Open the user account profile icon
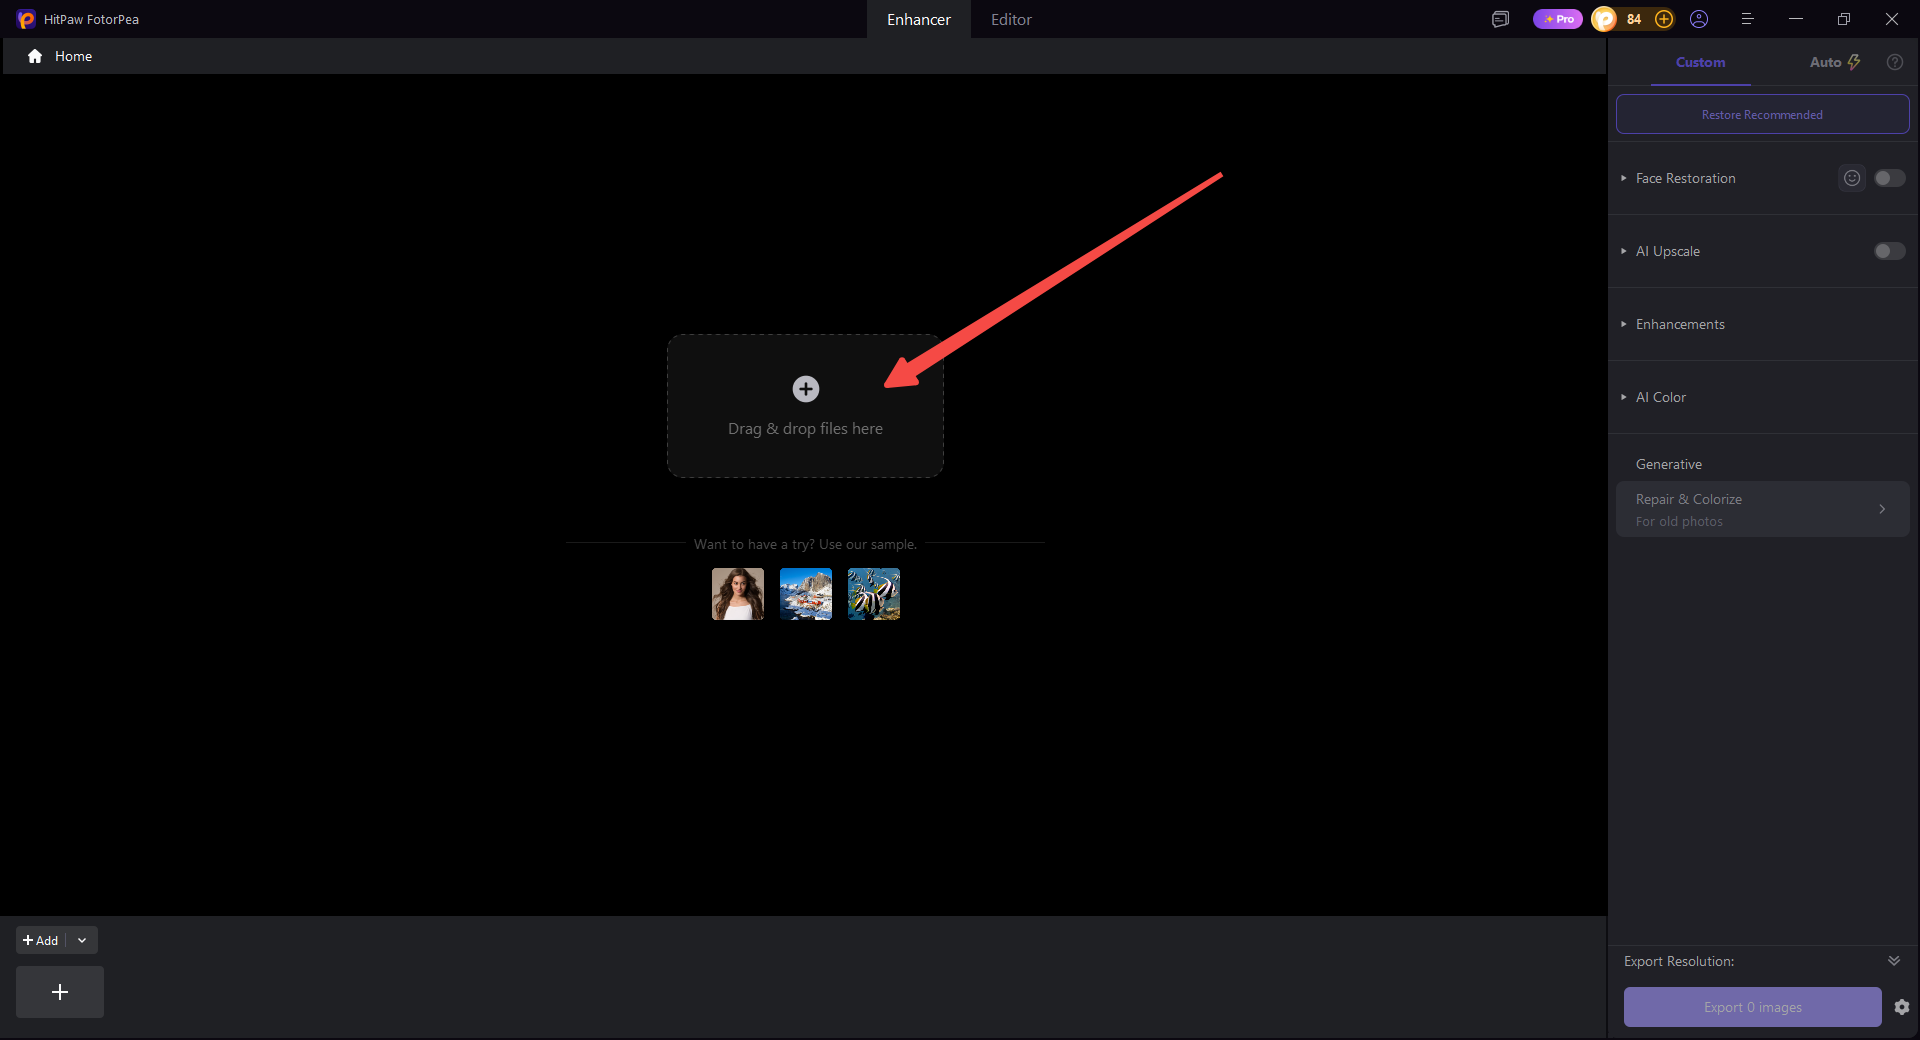 click(x=1699, y=19)
